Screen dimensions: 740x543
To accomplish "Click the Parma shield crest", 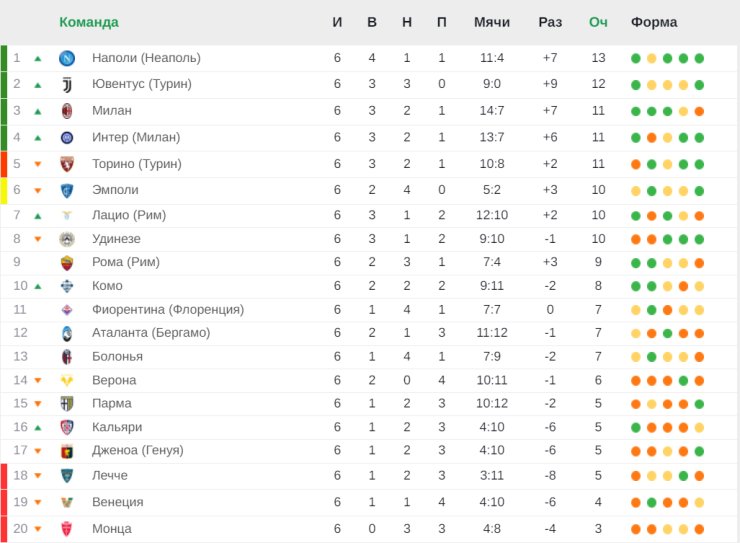I will point(67,404).
